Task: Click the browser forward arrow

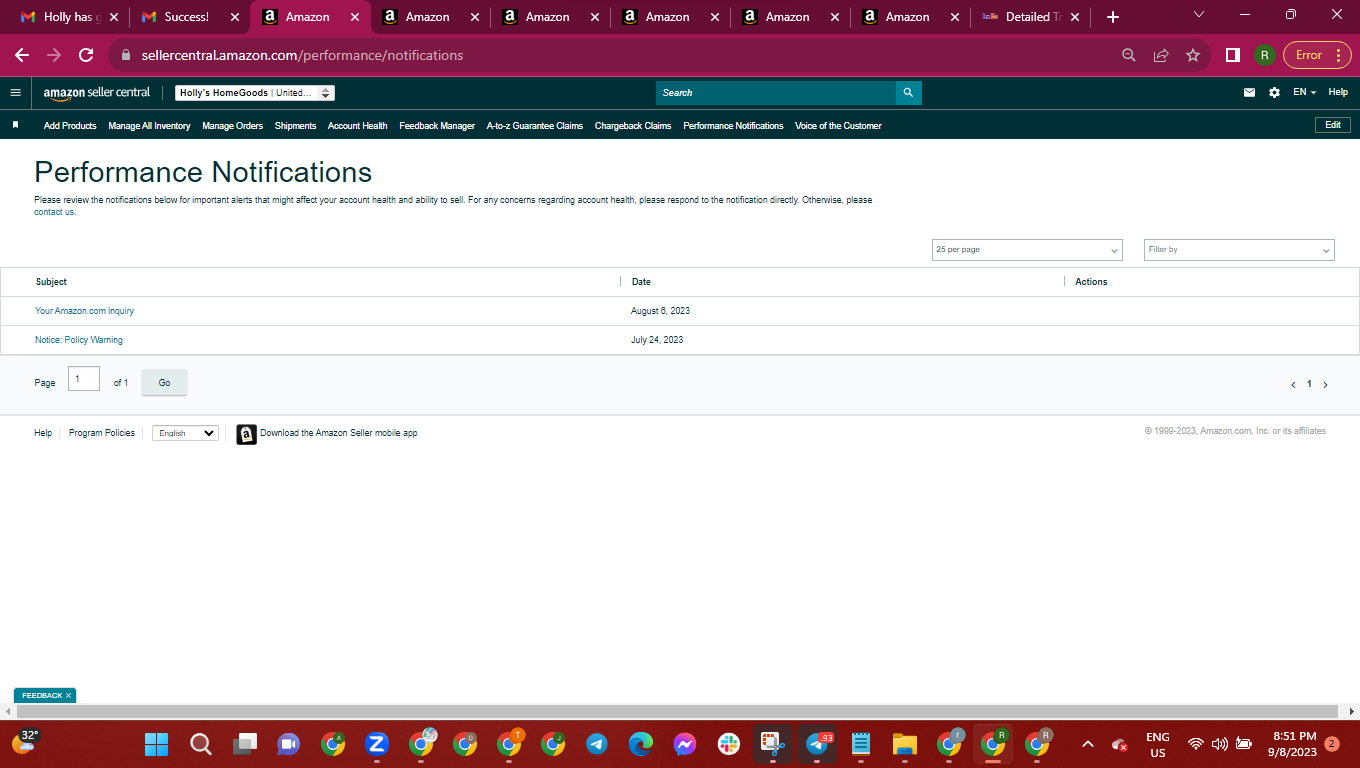Action: (54, 55)
